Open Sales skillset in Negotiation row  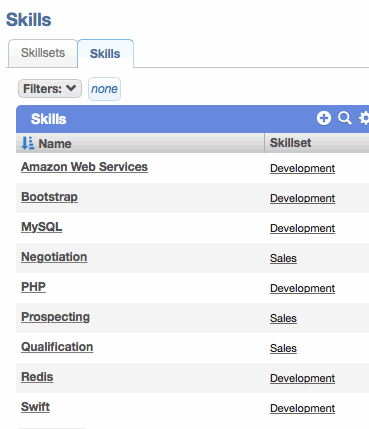pos(283,258)
